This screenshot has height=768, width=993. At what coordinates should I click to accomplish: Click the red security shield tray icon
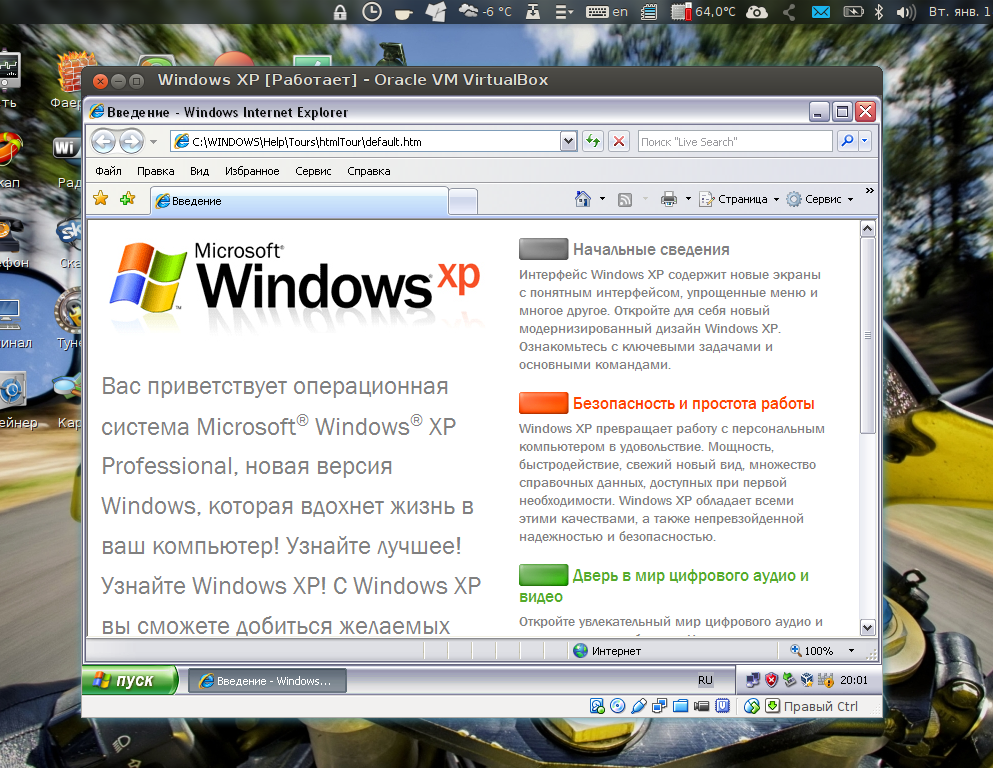click(x=772, y=681)
